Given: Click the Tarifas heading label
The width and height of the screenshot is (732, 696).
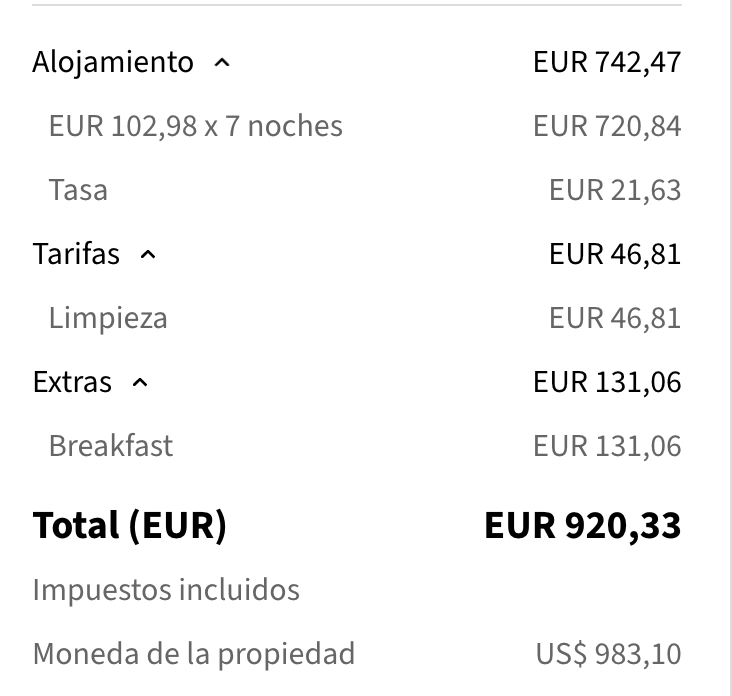Looking at the screenshot, I should [x=76, y=254].
